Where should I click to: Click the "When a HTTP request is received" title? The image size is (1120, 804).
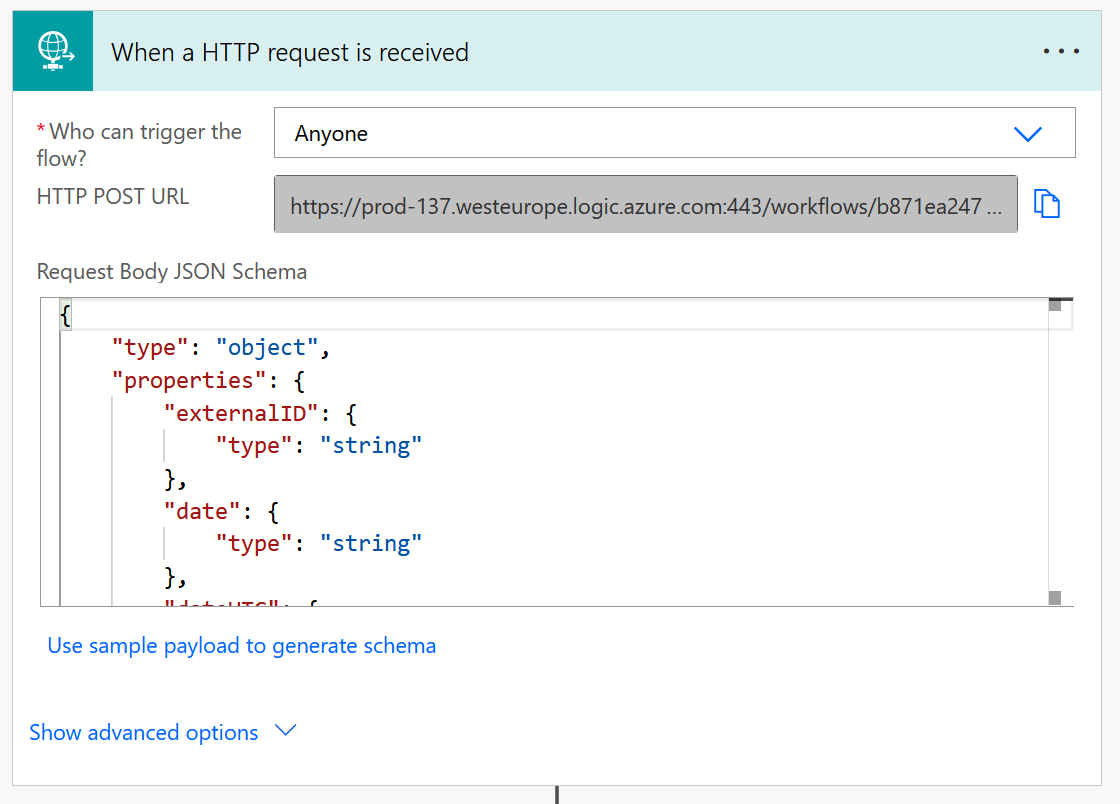[290, 52]
